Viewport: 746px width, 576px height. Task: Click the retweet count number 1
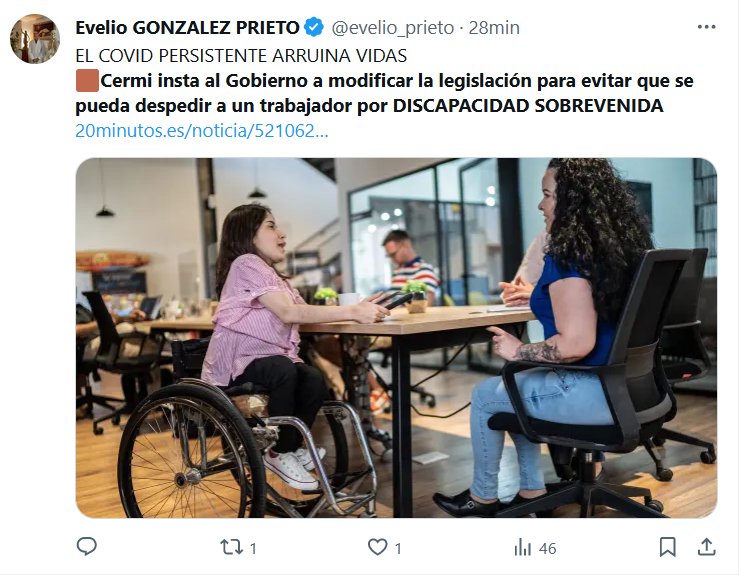point(253,548)
